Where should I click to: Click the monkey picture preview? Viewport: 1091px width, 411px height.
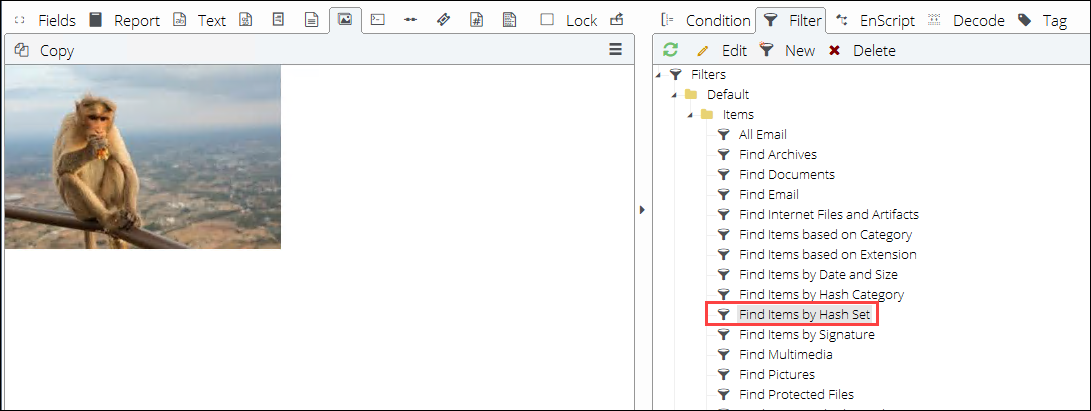point(143,157)
